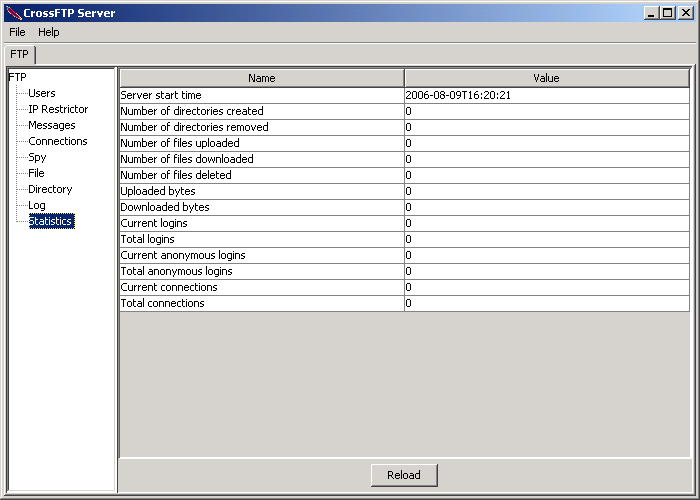Select Users in the sidebar tree
This screenshot has width=700, height=500.
click(x=42, y=93)
